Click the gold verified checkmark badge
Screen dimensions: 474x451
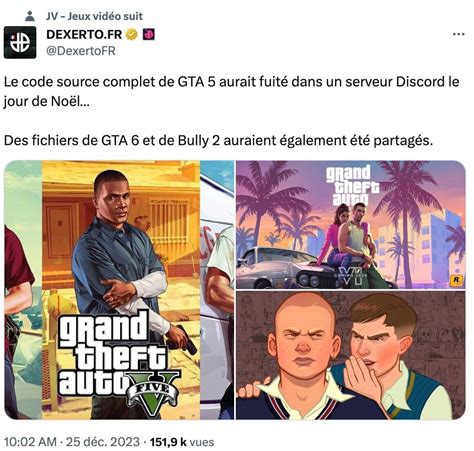coord(132,34)
